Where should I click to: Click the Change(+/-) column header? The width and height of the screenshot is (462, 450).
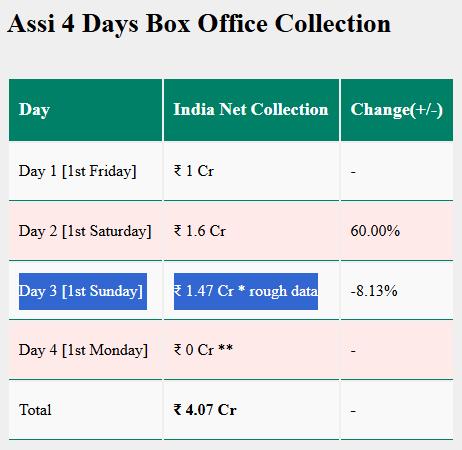pyautogui.click(x=397, y=110)
